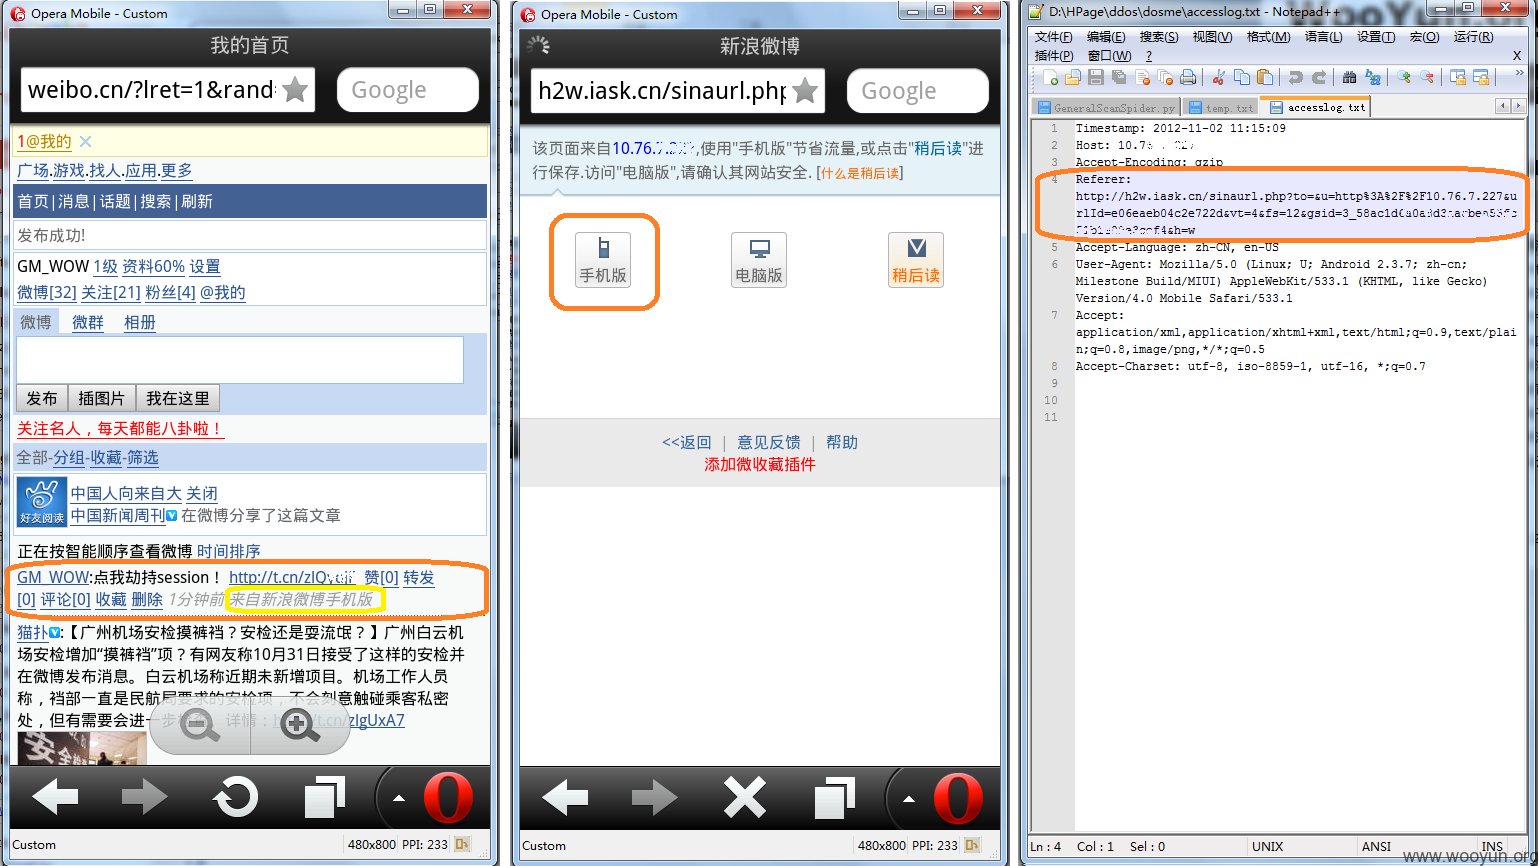Click the 我在这里 button

178,398
